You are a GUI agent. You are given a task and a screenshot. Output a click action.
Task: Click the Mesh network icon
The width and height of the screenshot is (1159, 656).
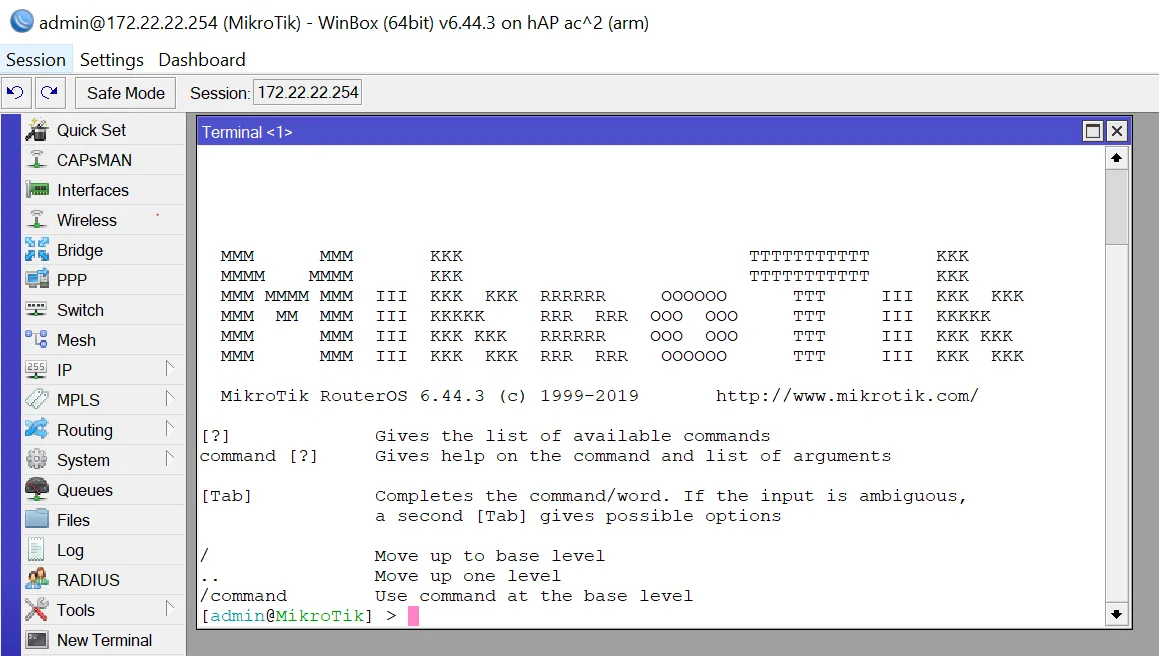[x=36, y=339]
